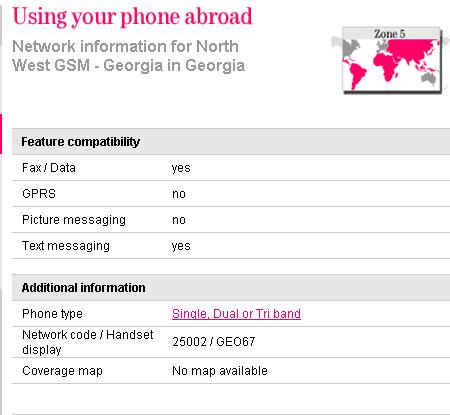This screenshot has width=450, height=415.
Task: Click the Additional information section header
Action: coord(231,288)
